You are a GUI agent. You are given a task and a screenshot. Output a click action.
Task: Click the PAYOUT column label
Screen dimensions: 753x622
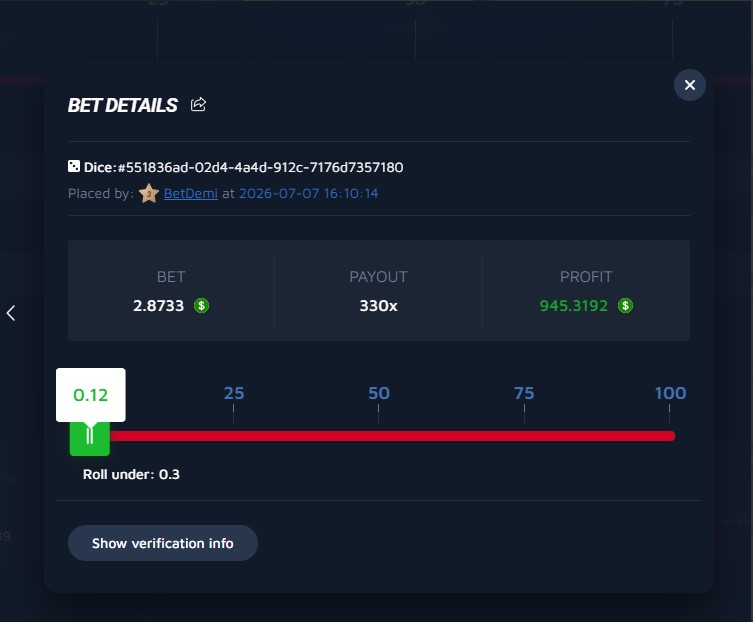378,277
